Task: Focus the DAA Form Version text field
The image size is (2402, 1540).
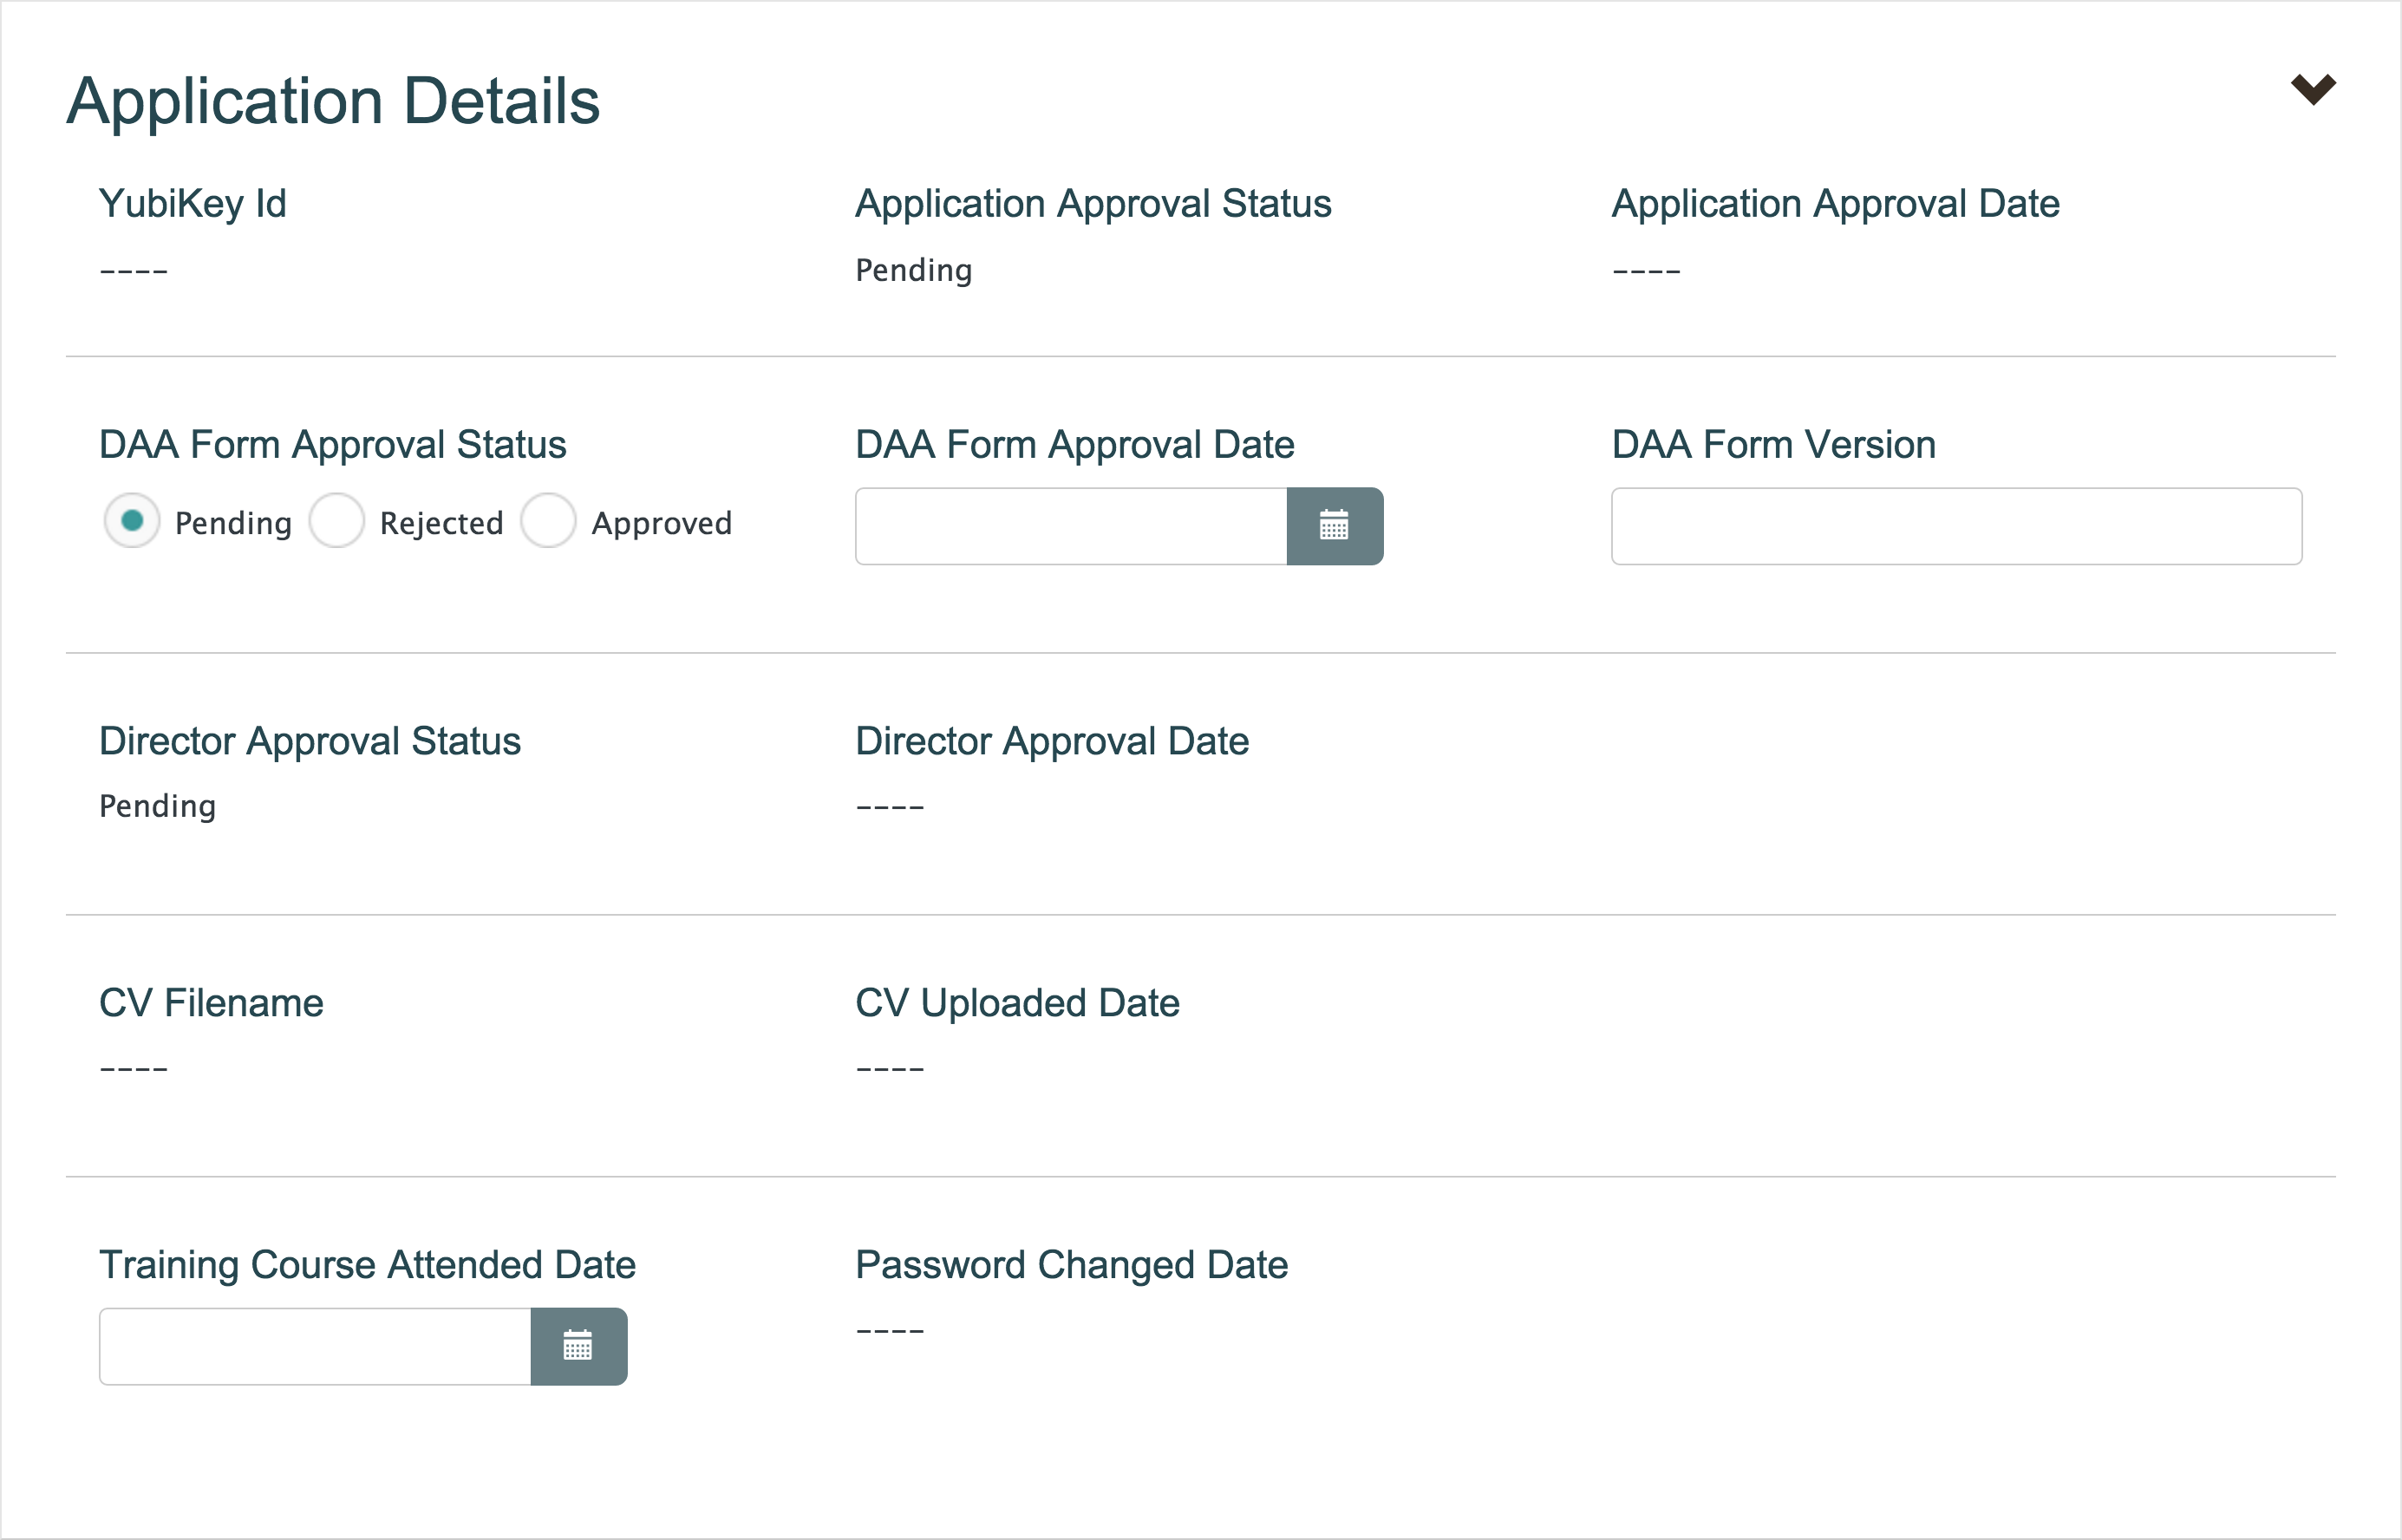Action: (x=1955, y=526)
